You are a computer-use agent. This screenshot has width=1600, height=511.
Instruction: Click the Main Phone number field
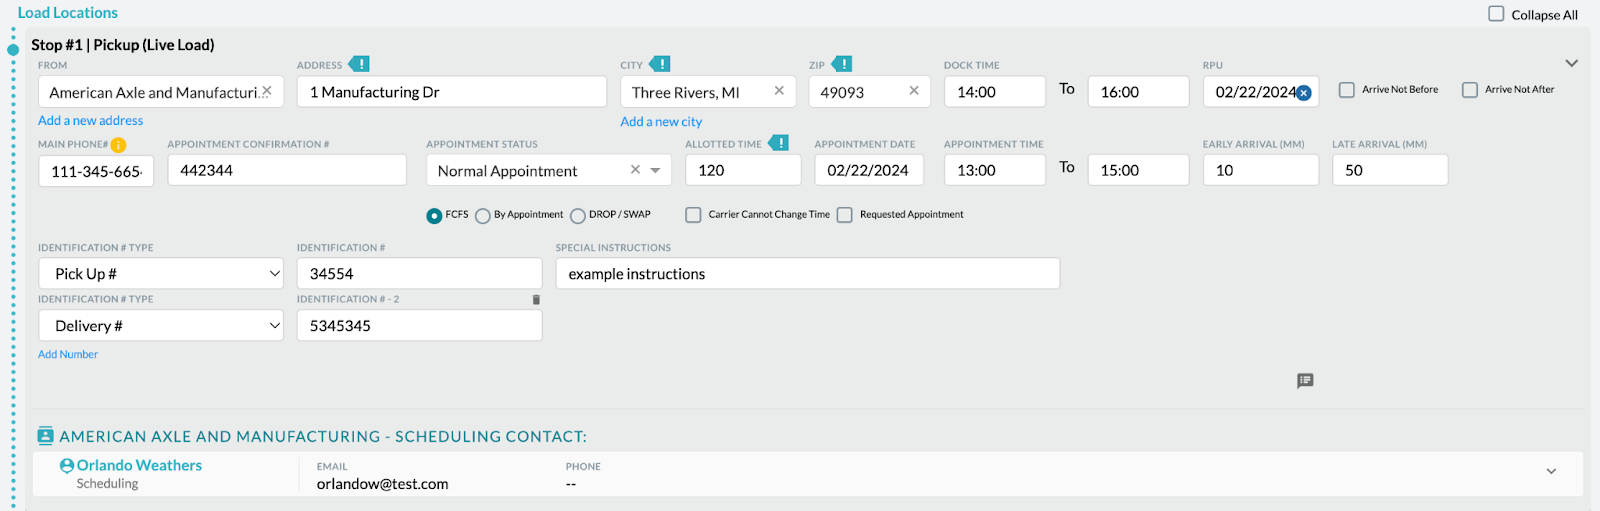point(96,171)
